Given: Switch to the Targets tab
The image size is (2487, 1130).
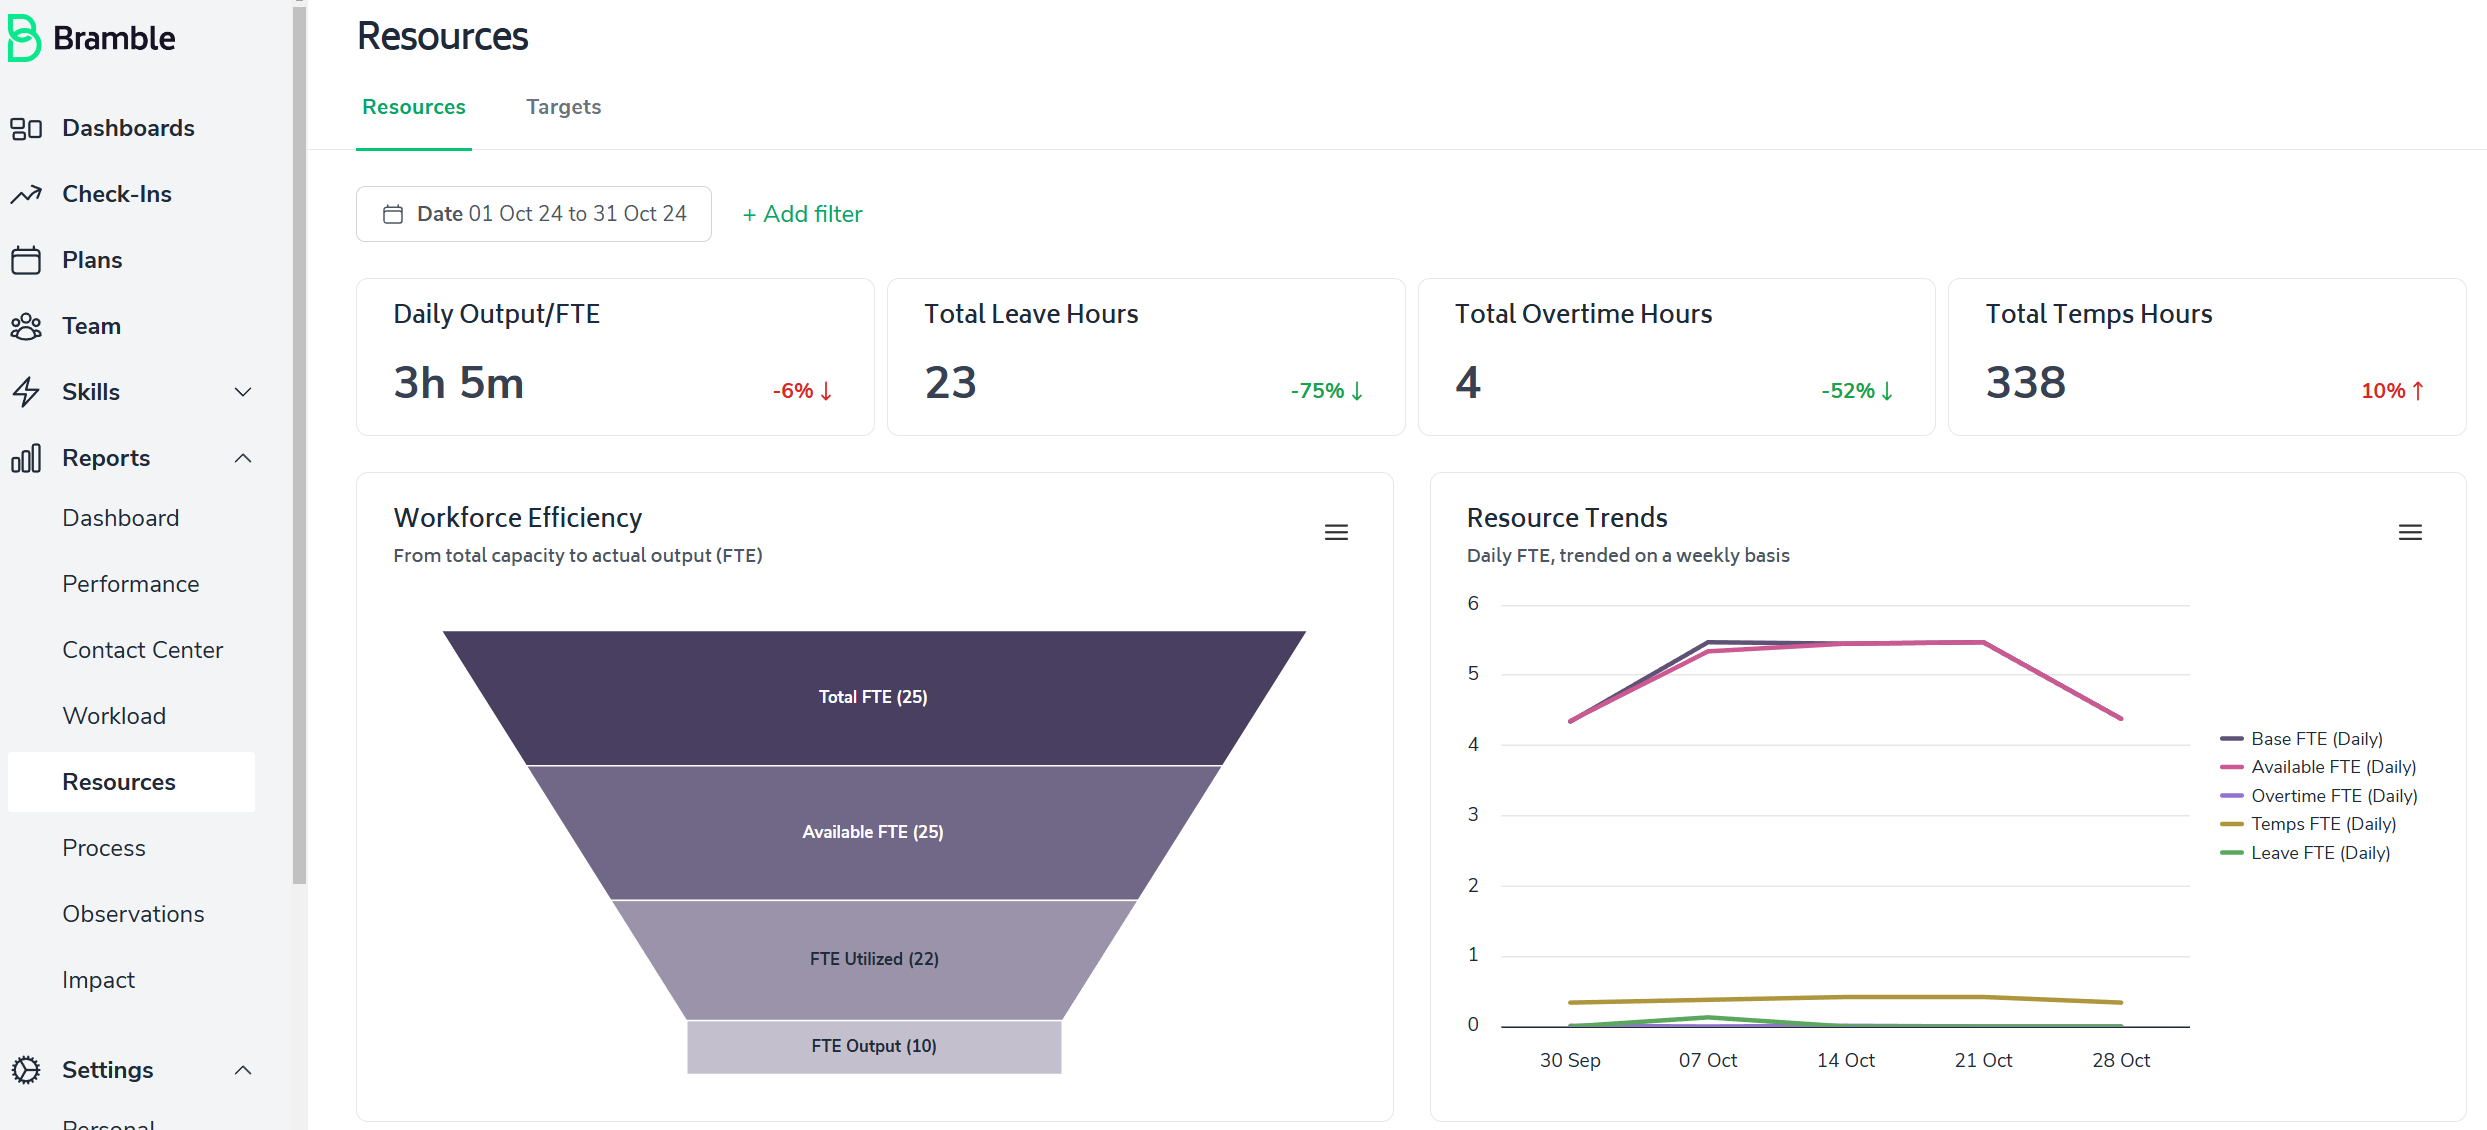Looking at the screenshot, I should pos(563,107).
